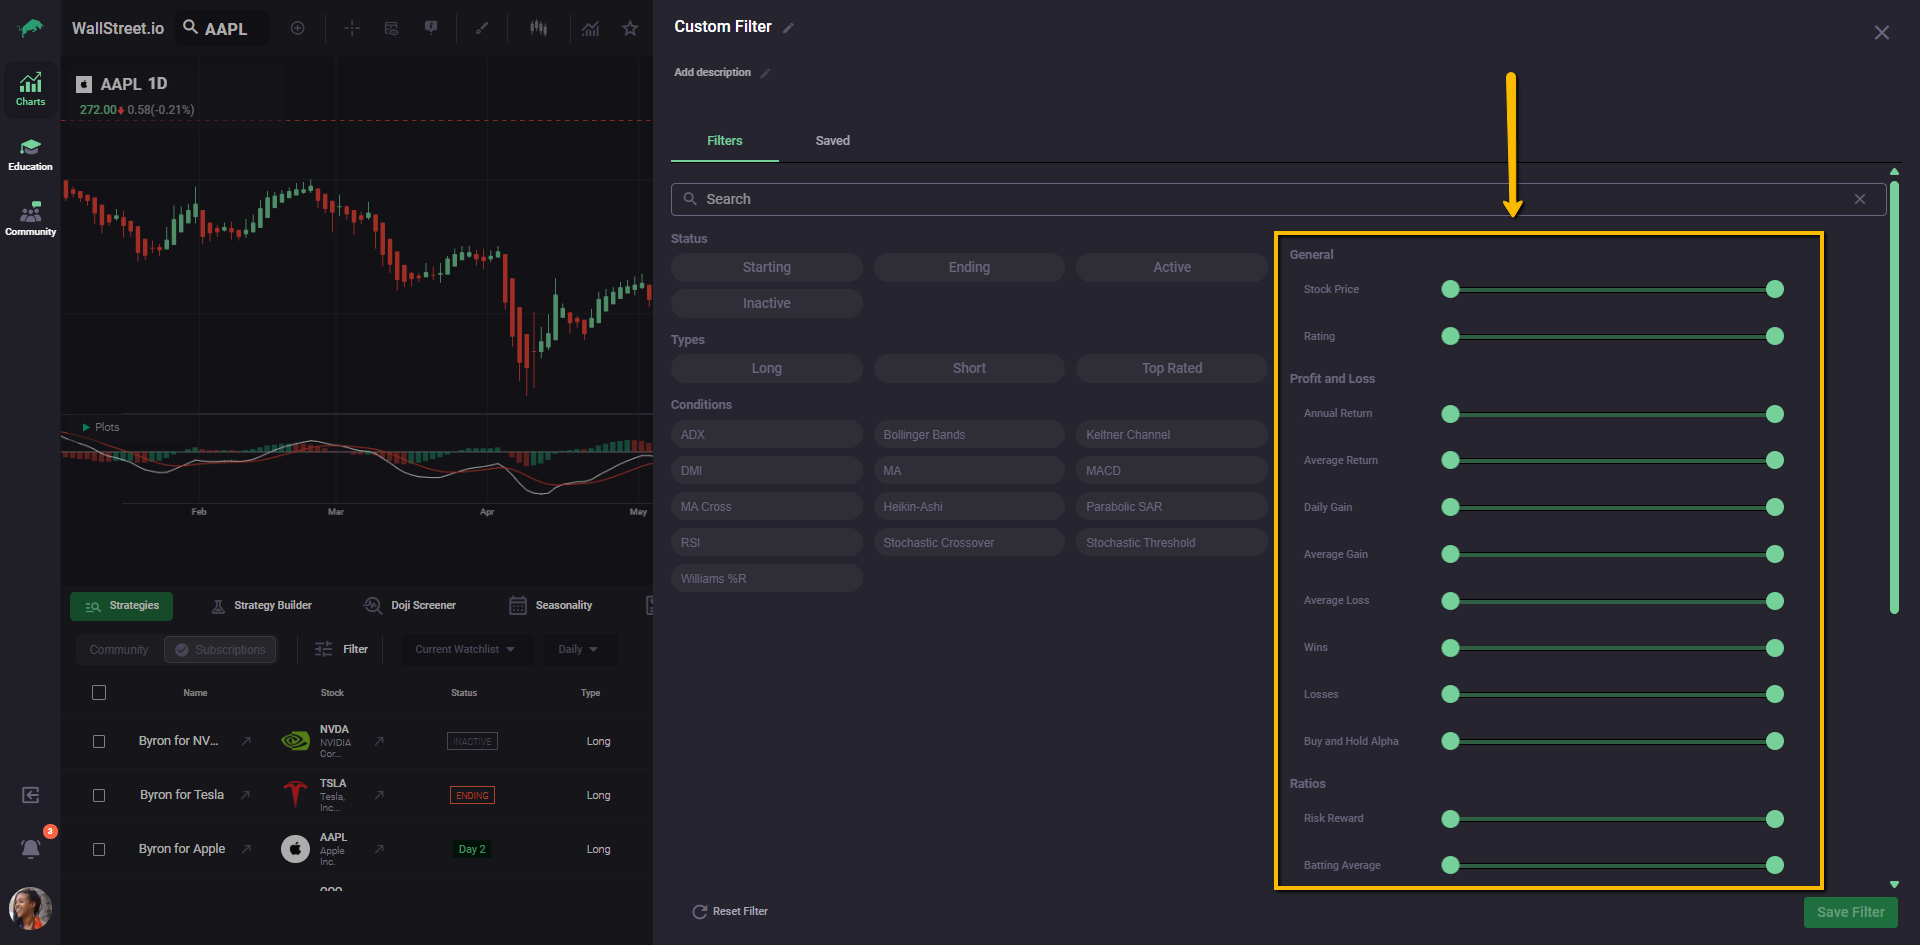Click the pencil icon beside Custom Filter title
This screenshot has width=1920, height=945.
pyautogui.click(x=788, y=28)
